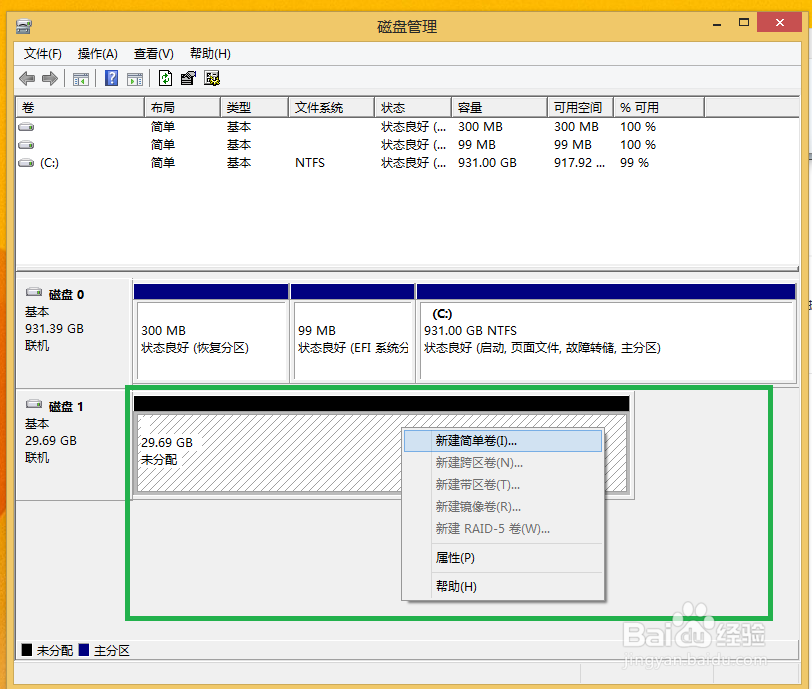Click the forward navigation arrow icon

coord(52,78)
